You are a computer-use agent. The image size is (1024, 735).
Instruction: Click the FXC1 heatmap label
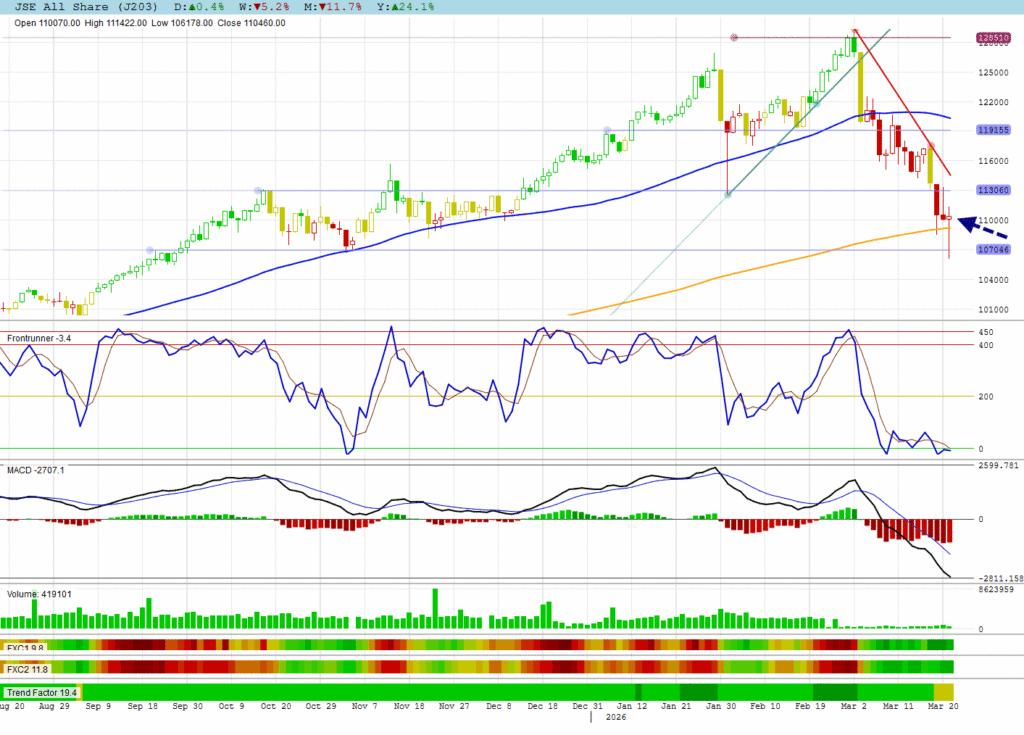[x=26, y=647]
